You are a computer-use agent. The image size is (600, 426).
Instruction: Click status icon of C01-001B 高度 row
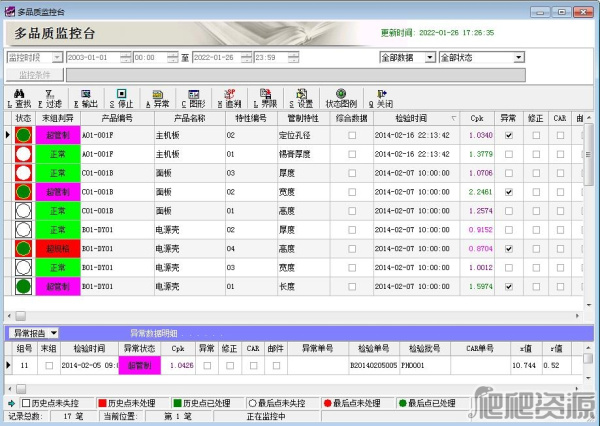click(x=23, y=211)
